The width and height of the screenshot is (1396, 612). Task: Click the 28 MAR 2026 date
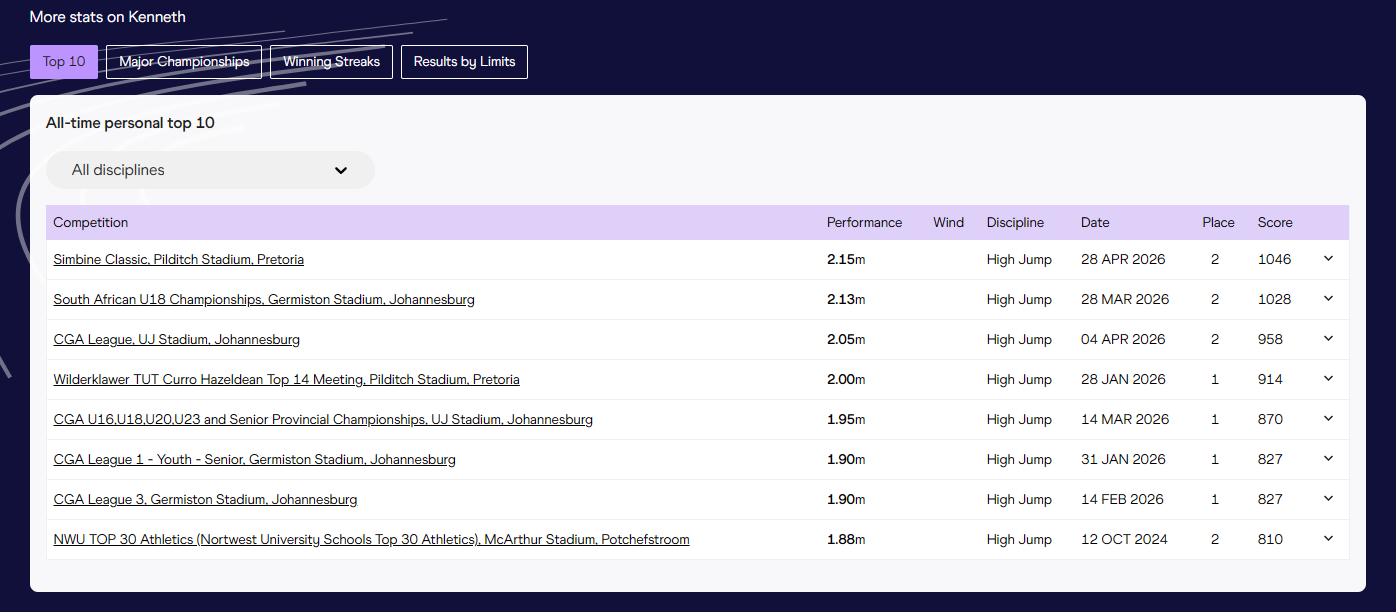coord(1125,299)
